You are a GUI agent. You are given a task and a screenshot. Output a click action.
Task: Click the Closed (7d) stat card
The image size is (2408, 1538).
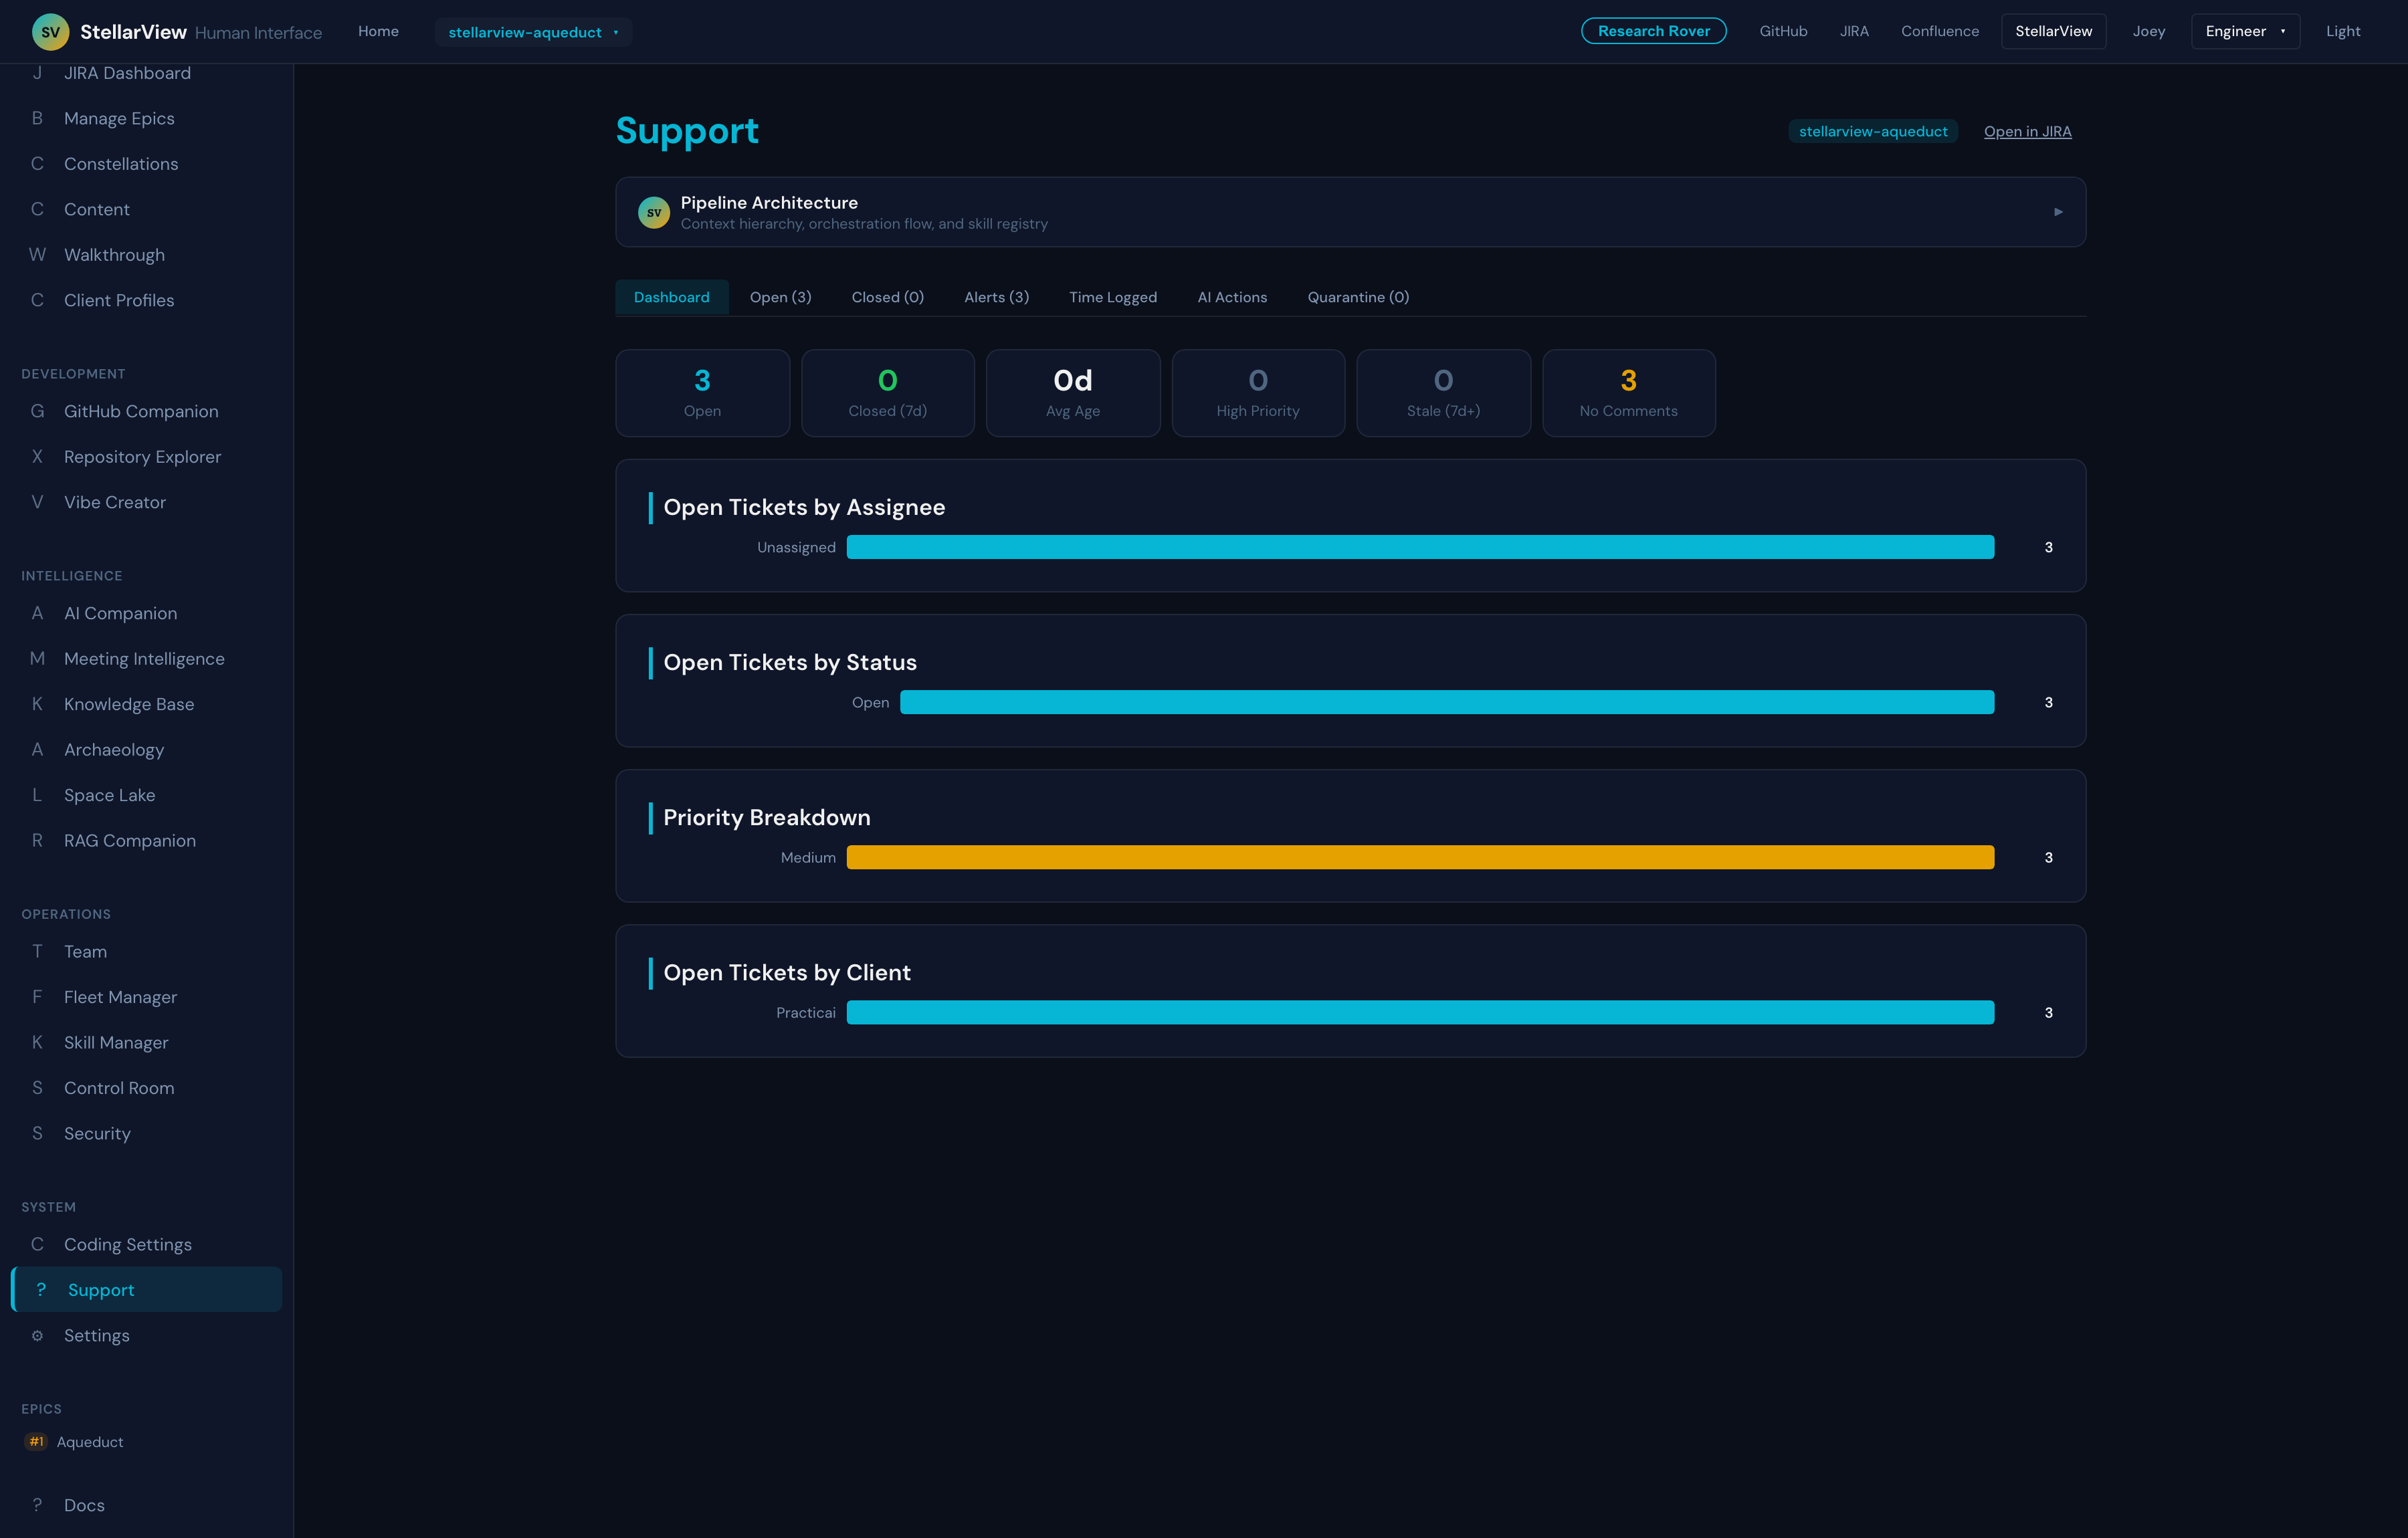coord(887,393)
